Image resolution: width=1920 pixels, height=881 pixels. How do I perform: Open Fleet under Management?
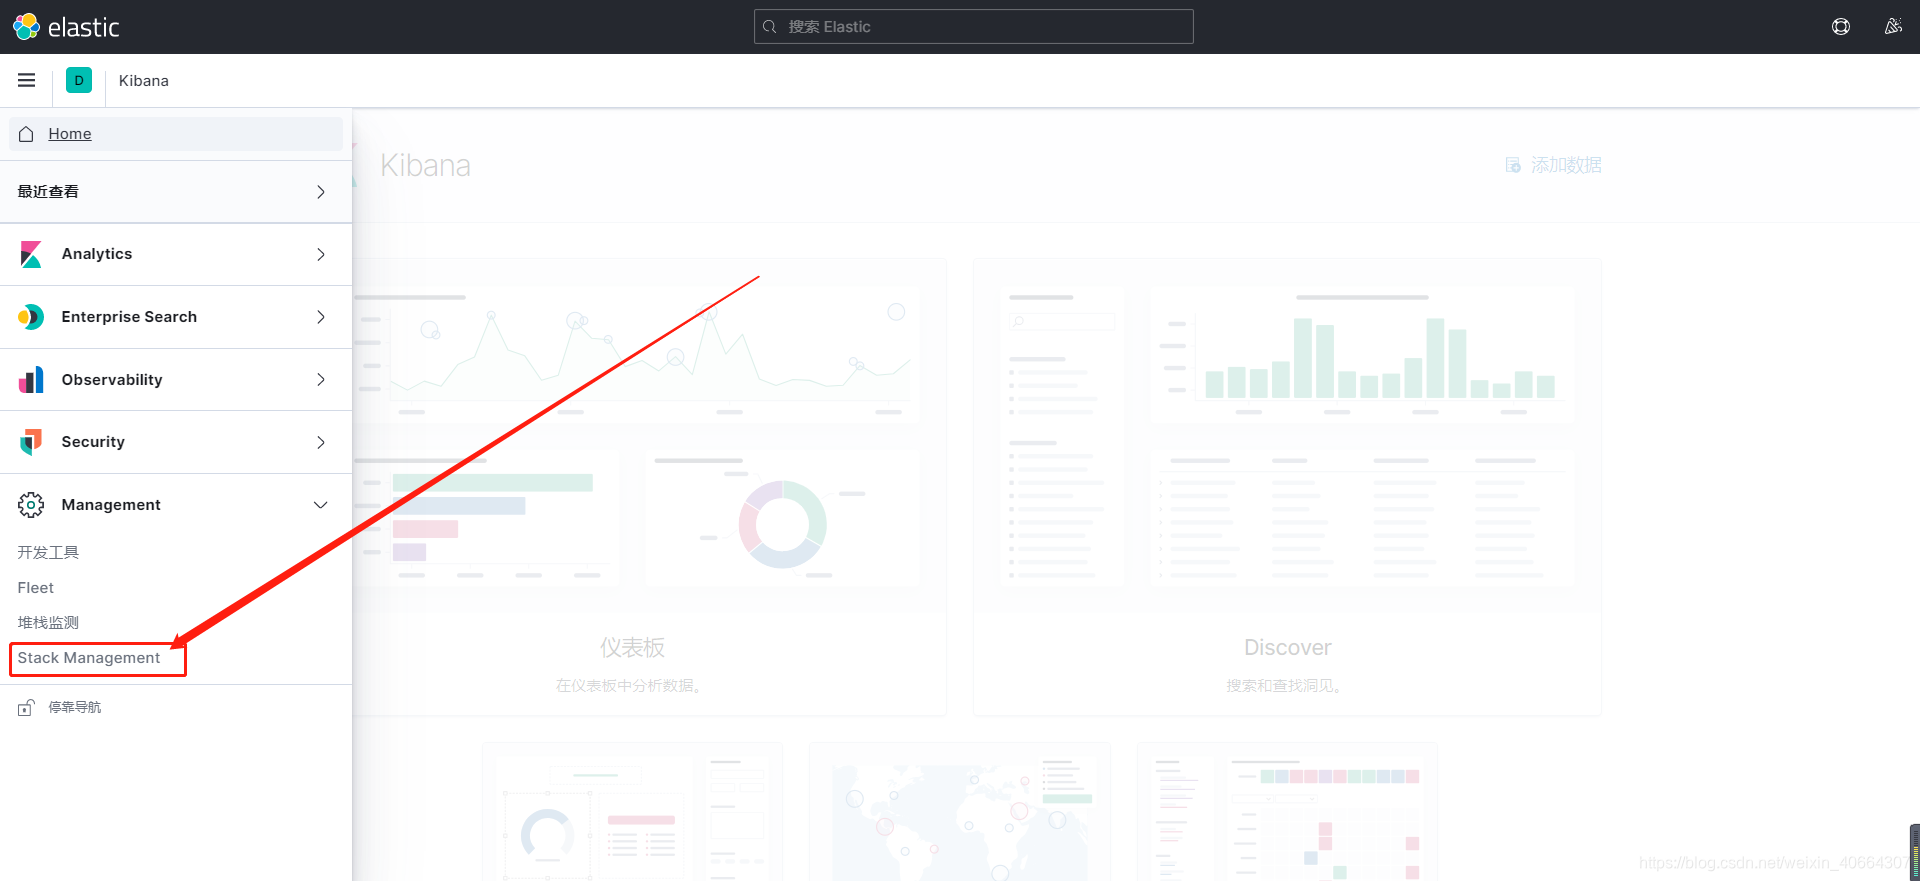tap(36, 588)
